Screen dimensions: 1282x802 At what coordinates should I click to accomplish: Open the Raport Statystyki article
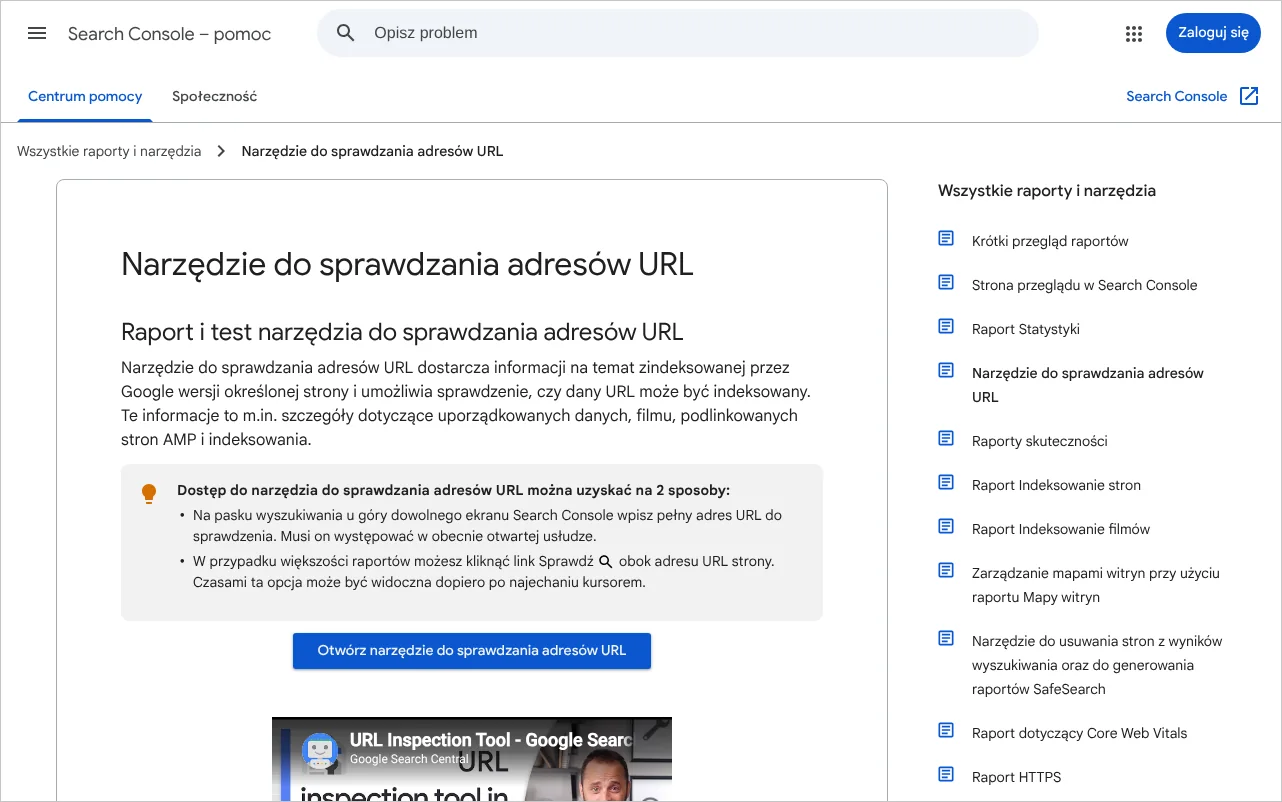[1026, 329]
